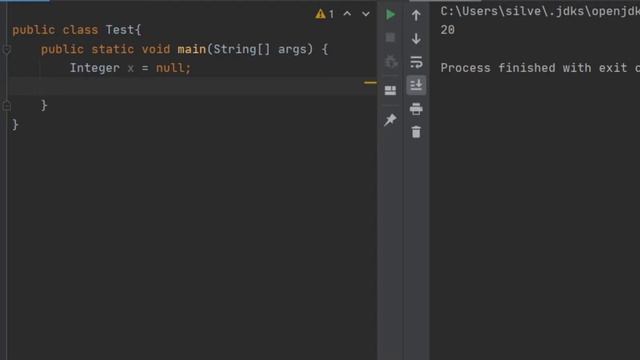Jump to next highlighted error chevron
Image resolution: width=640 pixels, height=360 pixels.
366,14
